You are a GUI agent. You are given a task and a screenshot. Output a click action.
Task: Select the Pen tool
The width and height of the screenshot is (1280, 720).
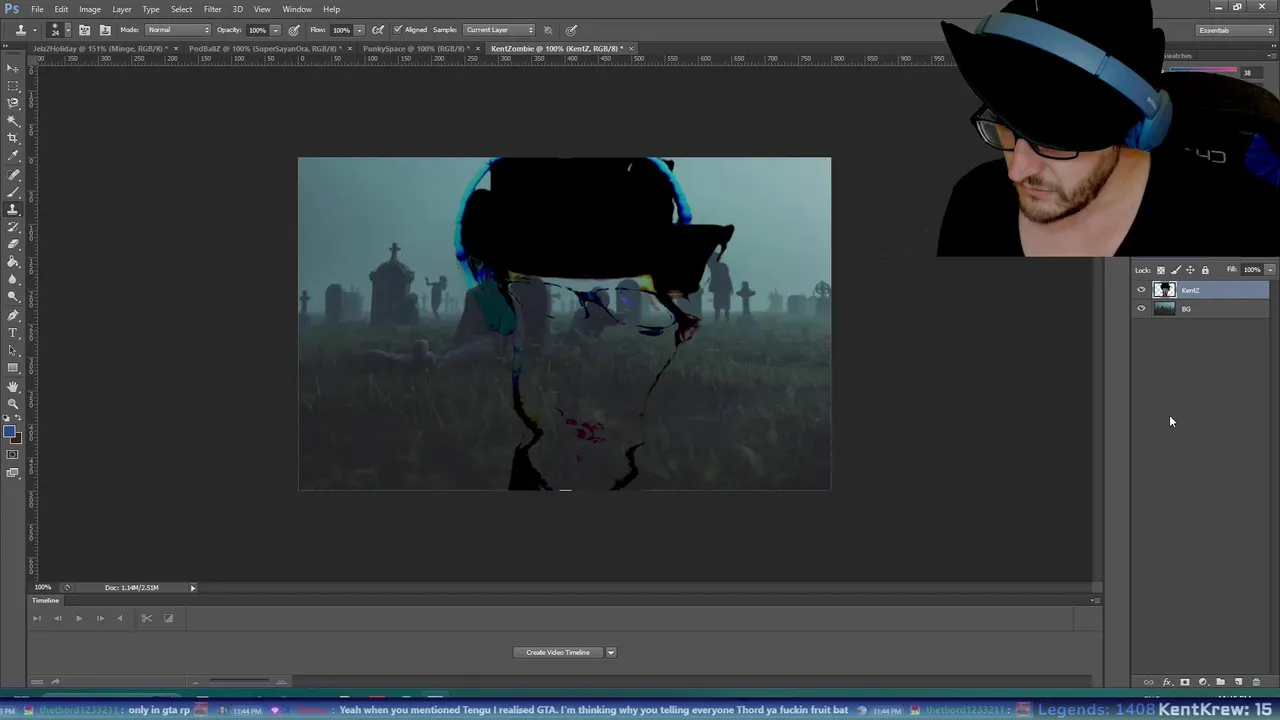(x=13, y=315)
